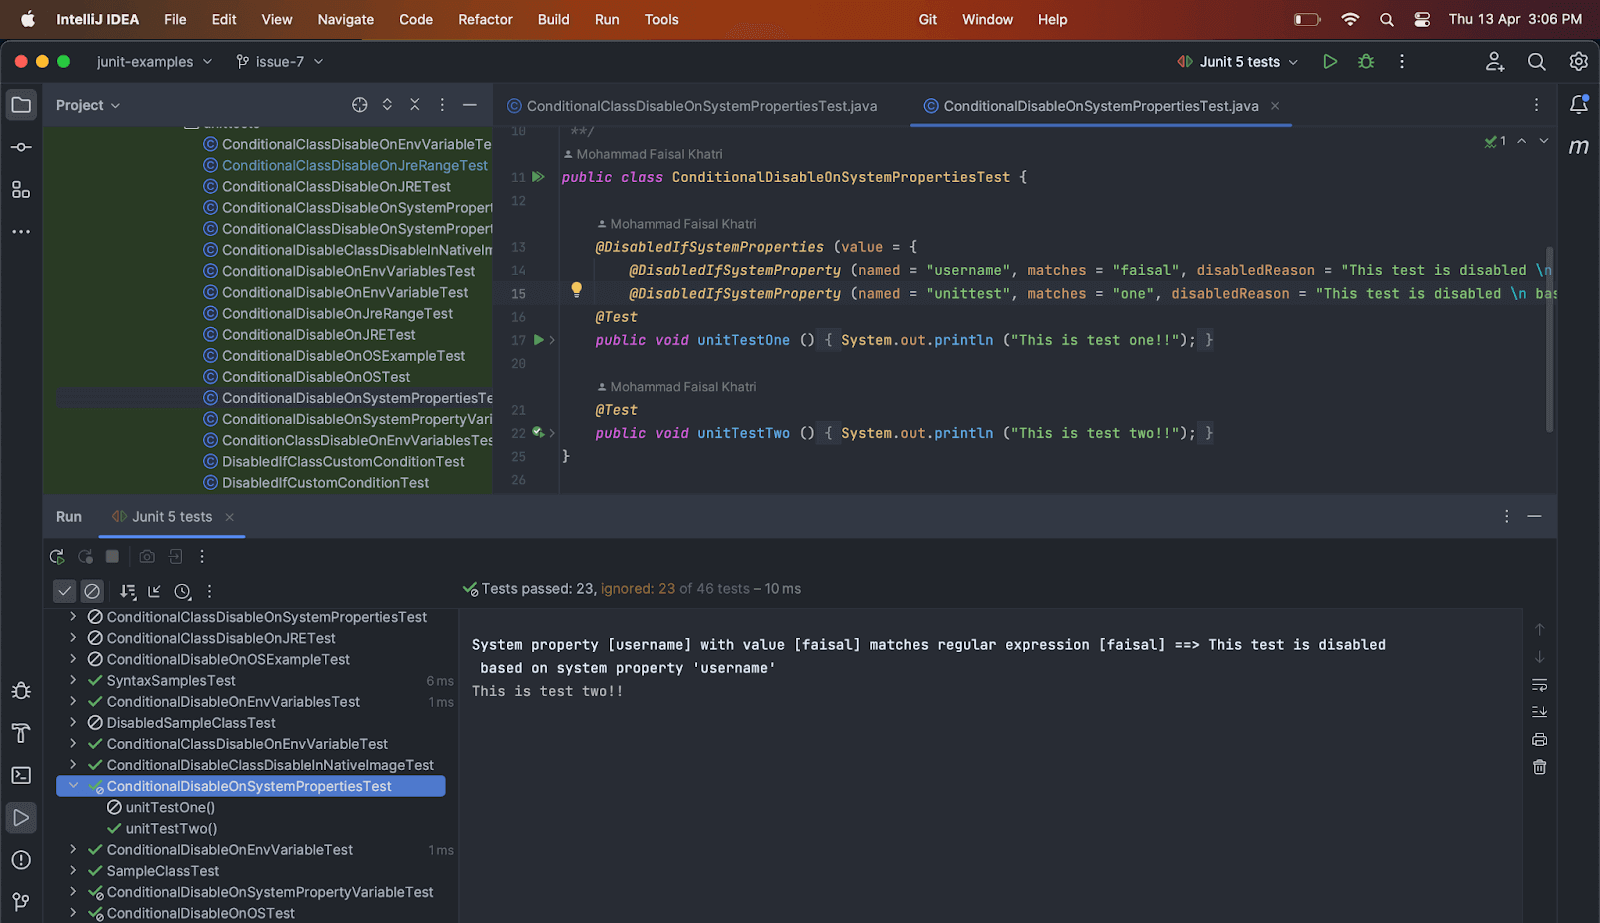
Task: Open the issue-7 Git branch popup
Action: [278, 61]
